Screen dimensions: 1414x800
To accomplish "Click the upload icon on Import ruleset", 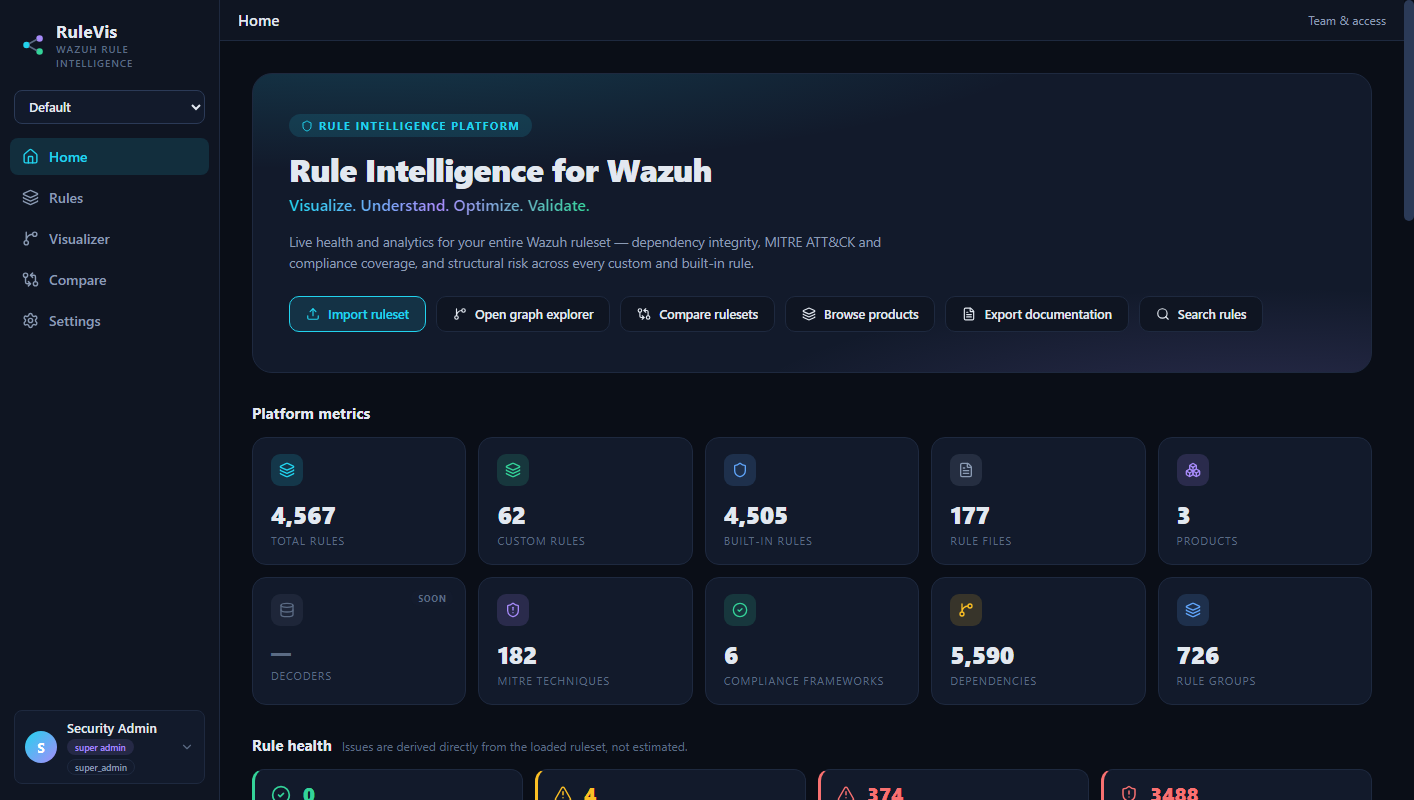I will (313, 314).
